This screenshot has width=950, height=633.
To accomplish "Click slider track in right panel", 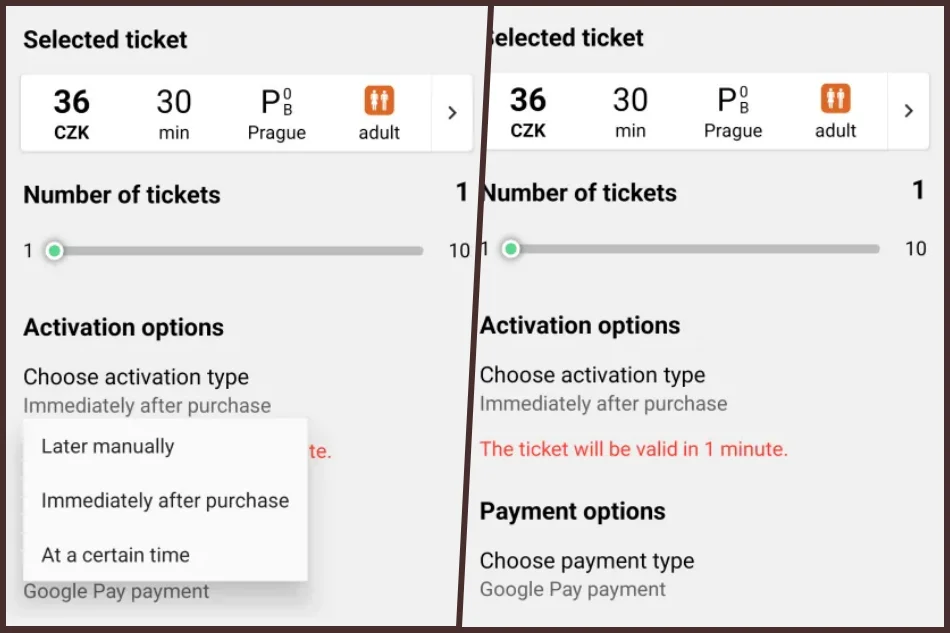I will coord(700,249).
